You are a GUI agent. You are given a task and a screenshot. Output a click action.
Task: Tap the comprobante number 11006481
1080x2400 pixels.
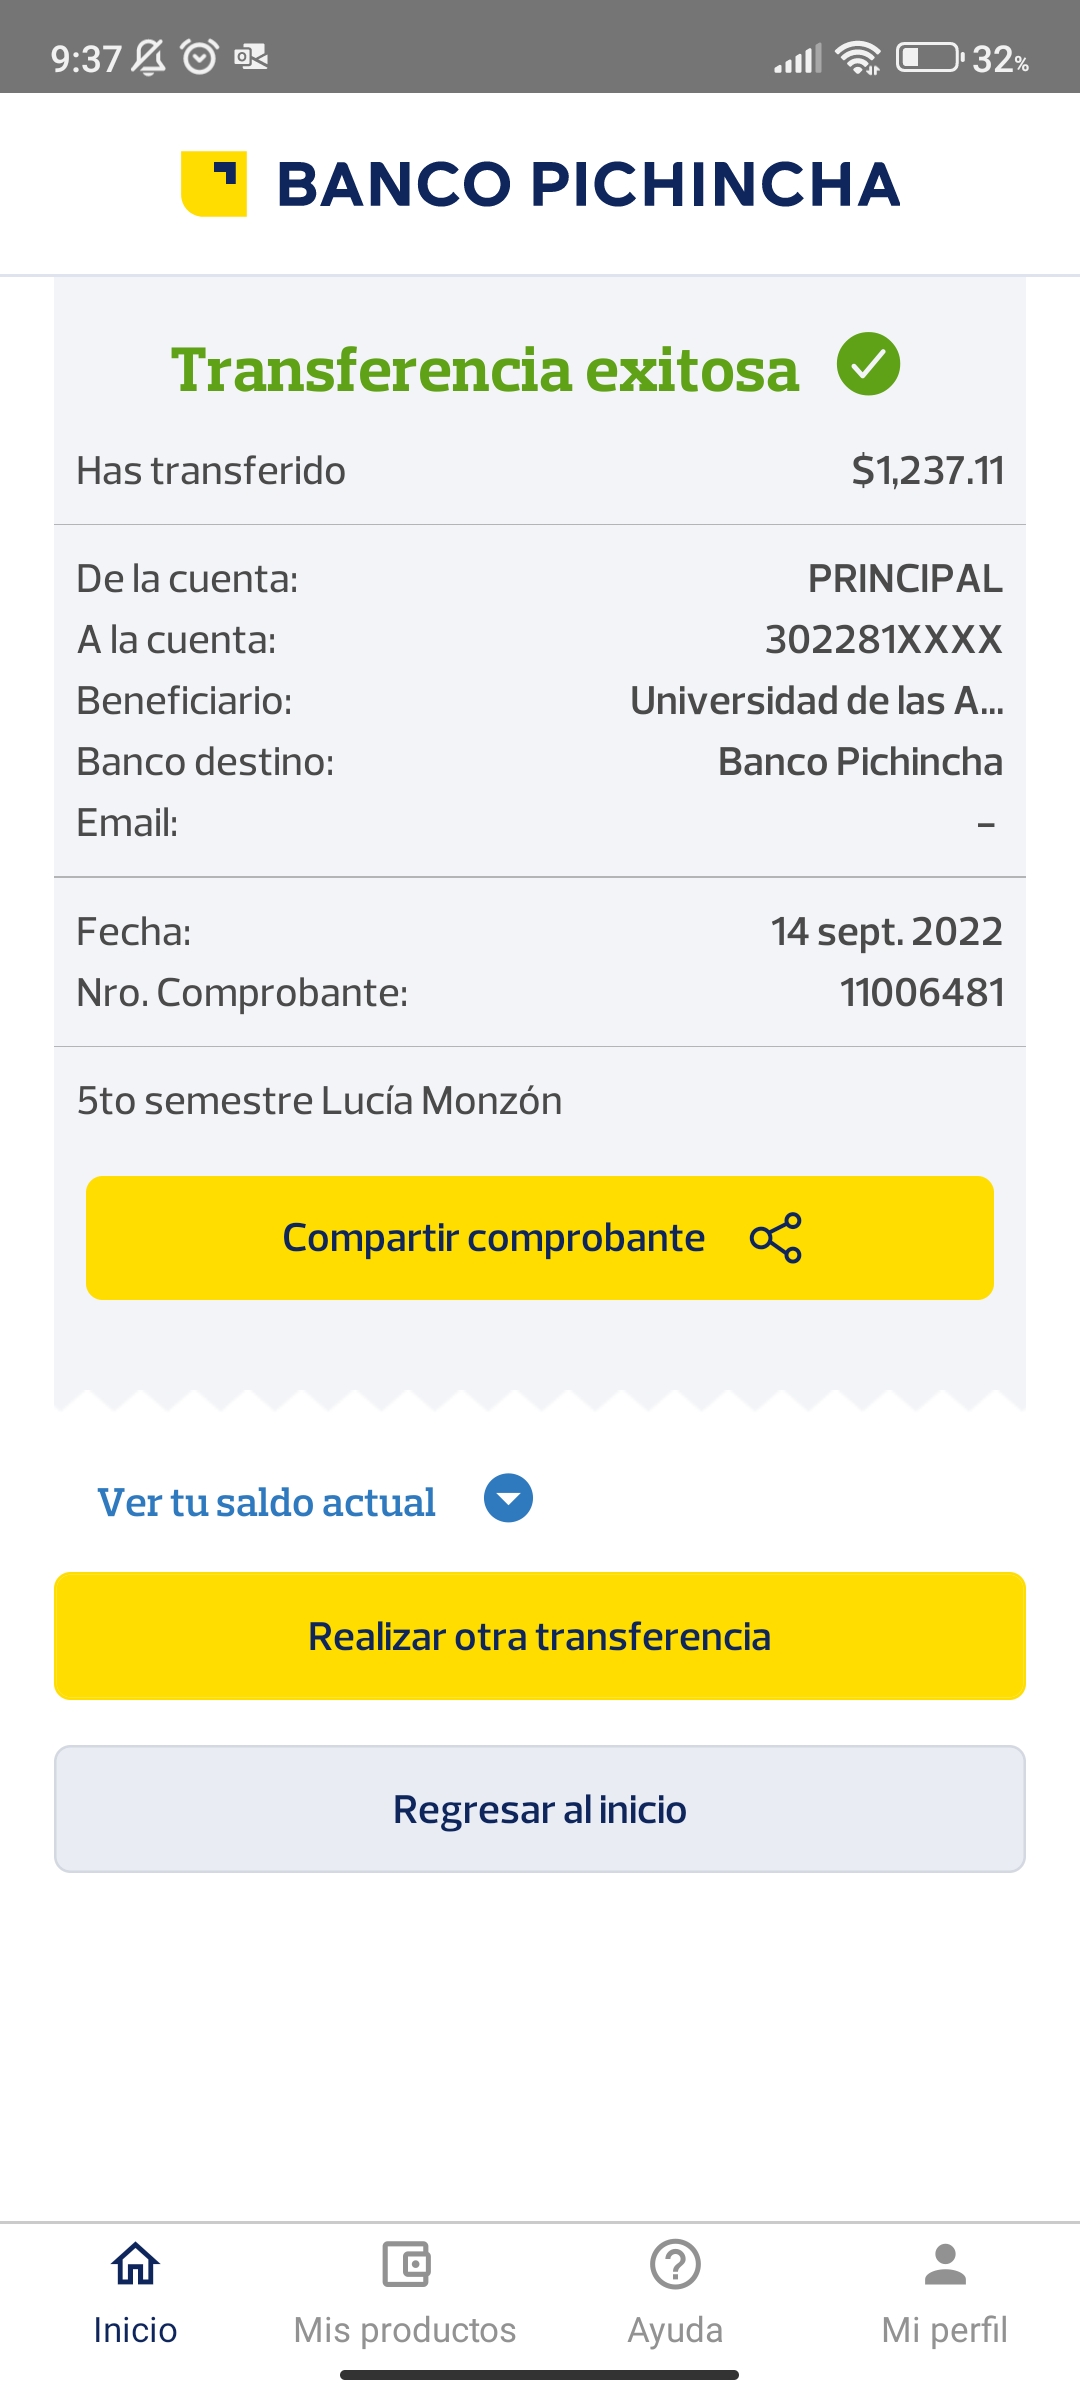921,993
